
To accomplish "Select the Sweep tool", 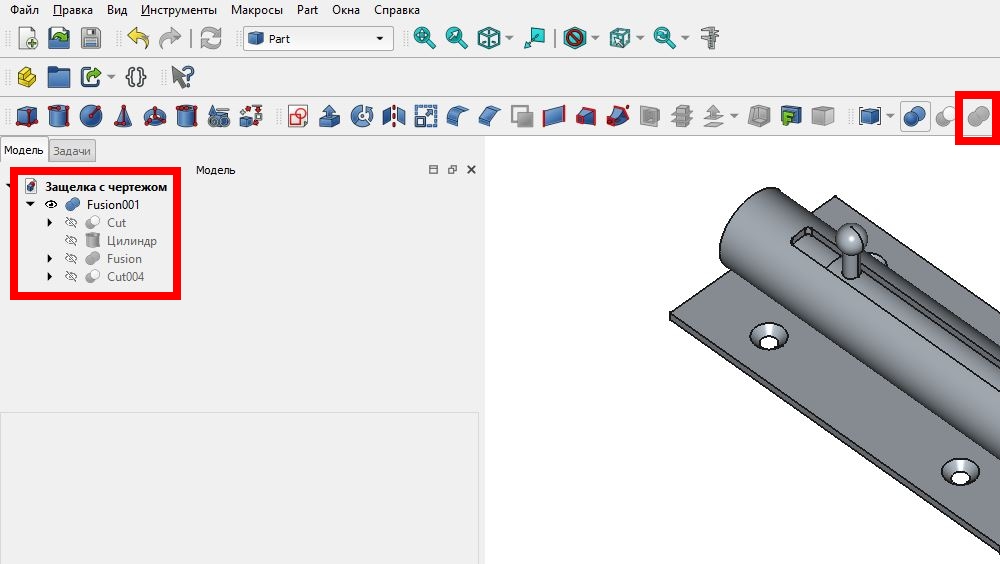I will [617, 116].
